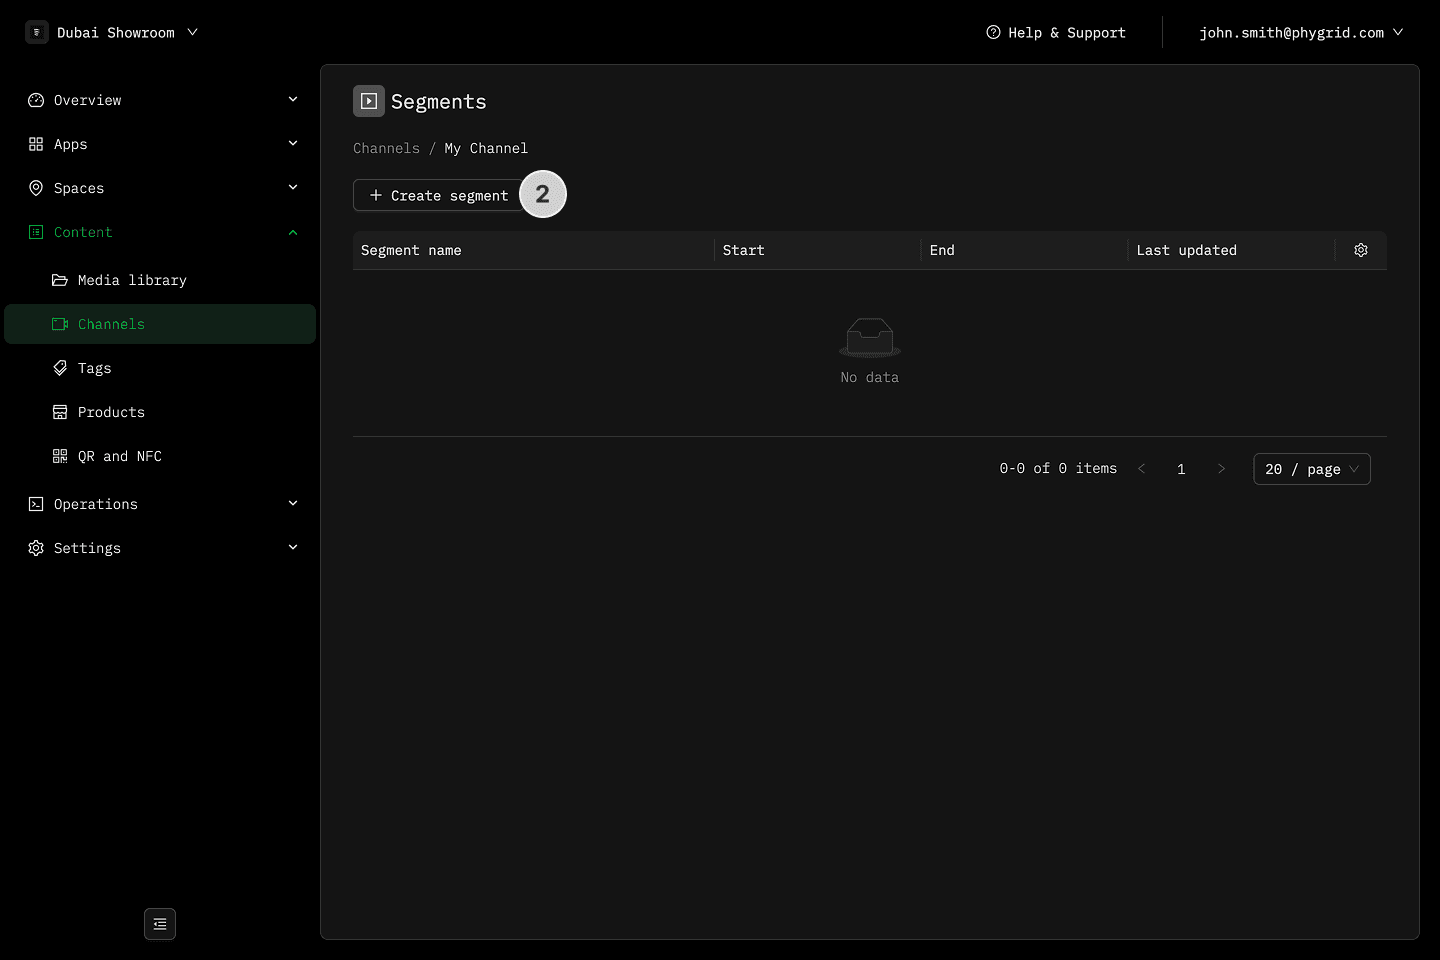Click the Content section icon
Viewport: 1440px width, 960px height.
[36, 232]
